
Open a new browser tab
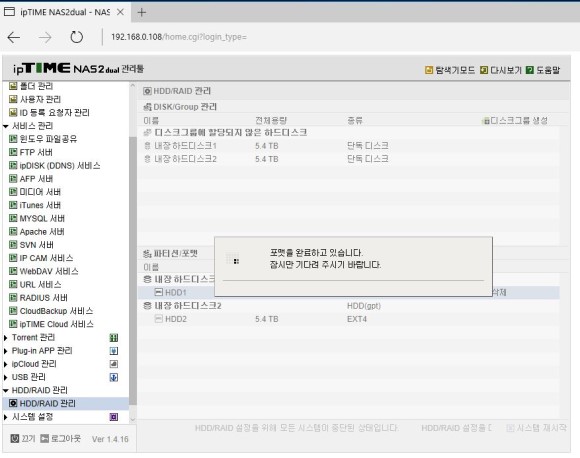click(x=142, y=13)
